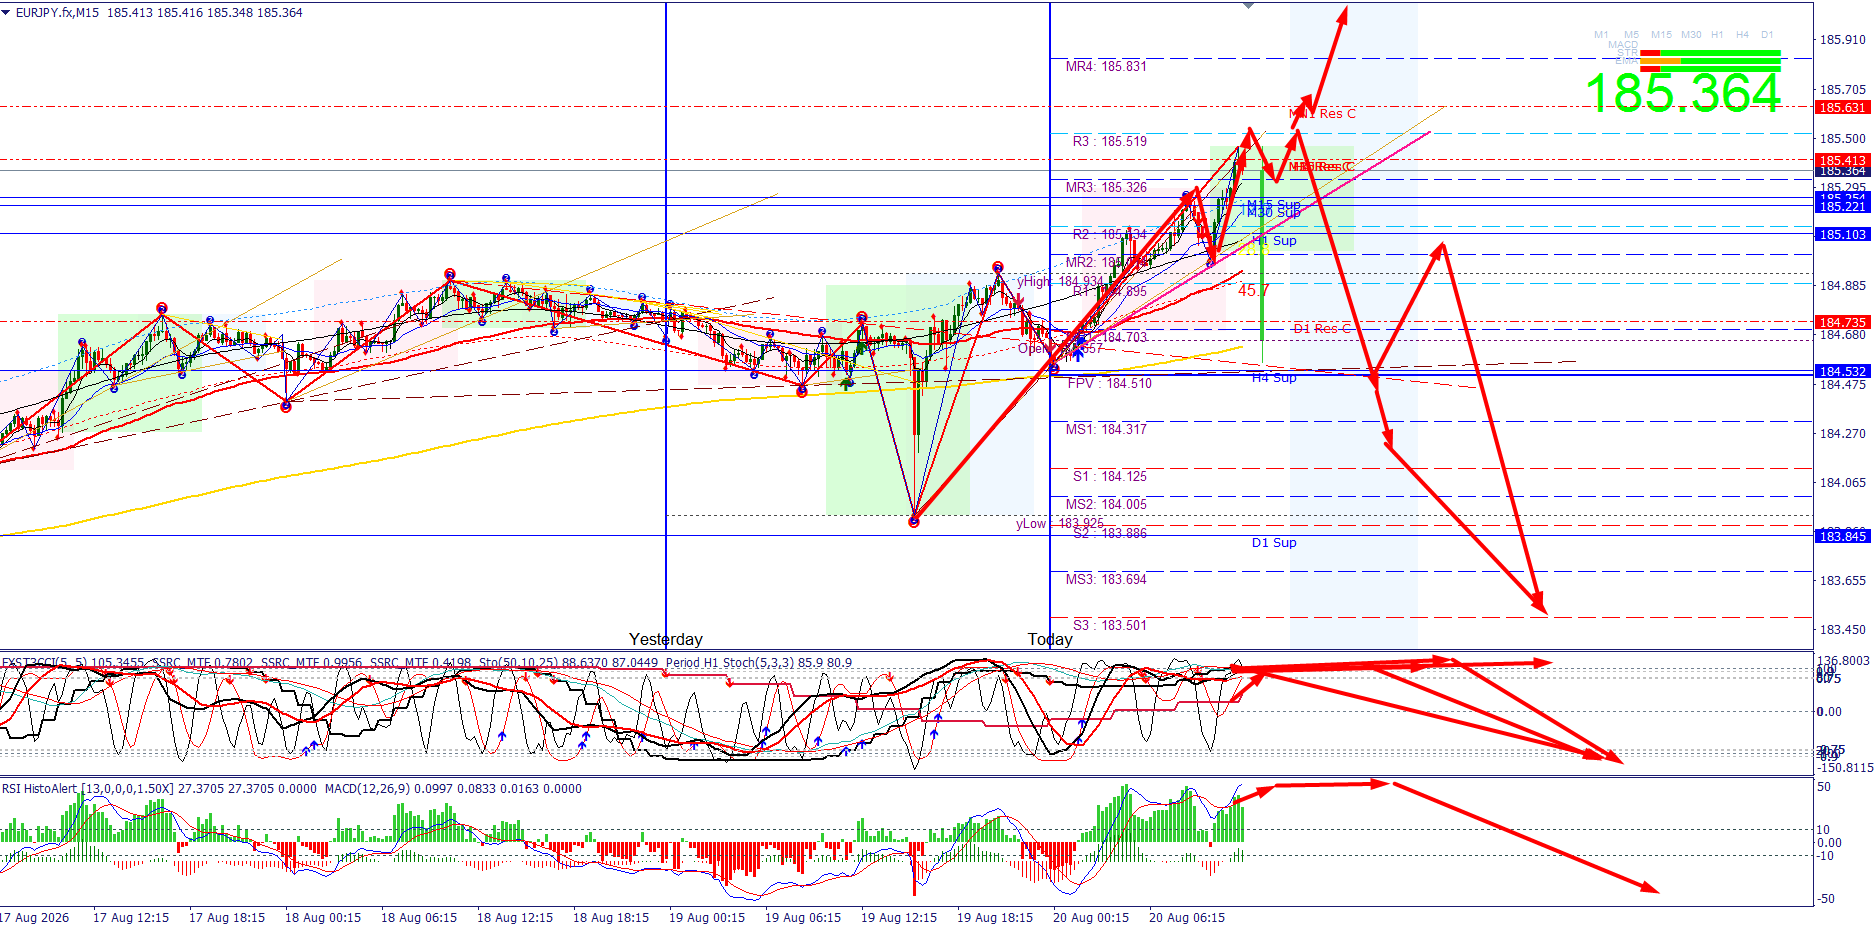
Task: Click the 19 Aug 12:15 time axis label
Action: pyautogui.click(x=899, y=918)
